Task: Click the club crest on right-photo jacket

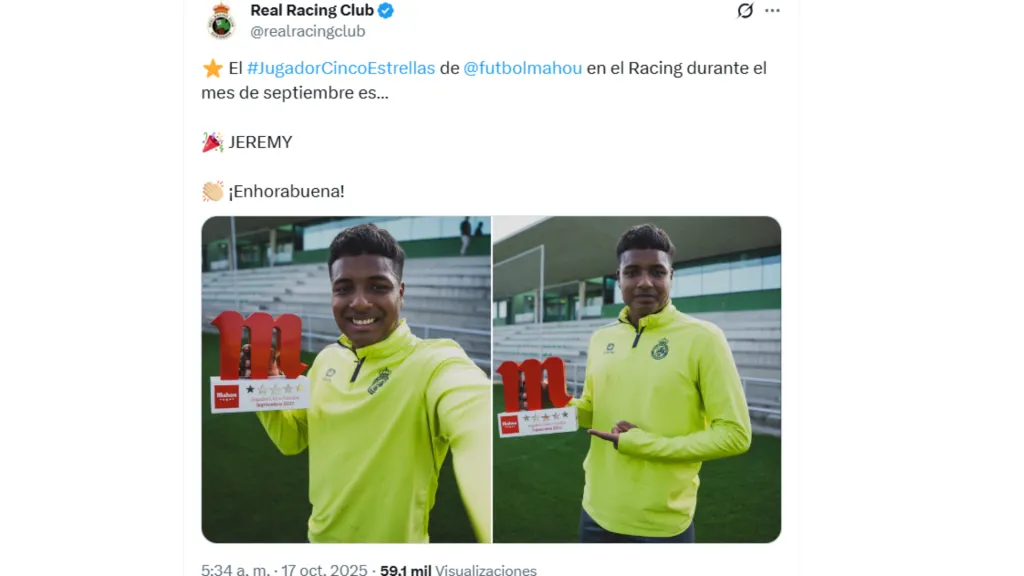Action: (x=660, y=349)
